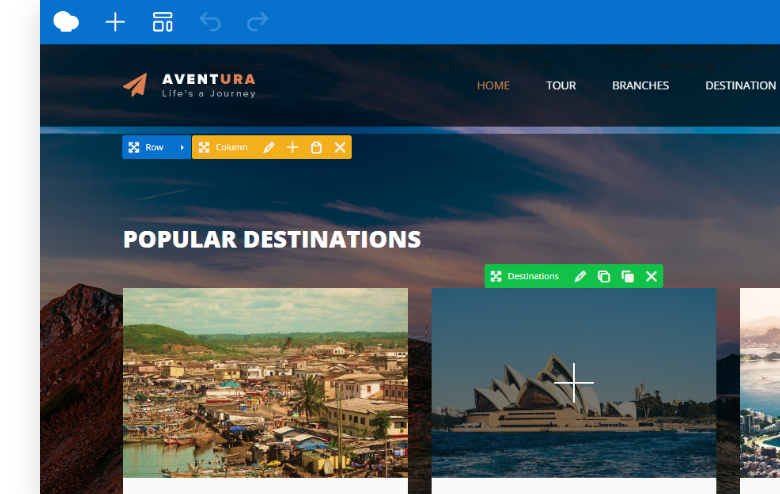
Task: Select the Column label in controls
Action: pyautogui.click(x=231, y=147)
